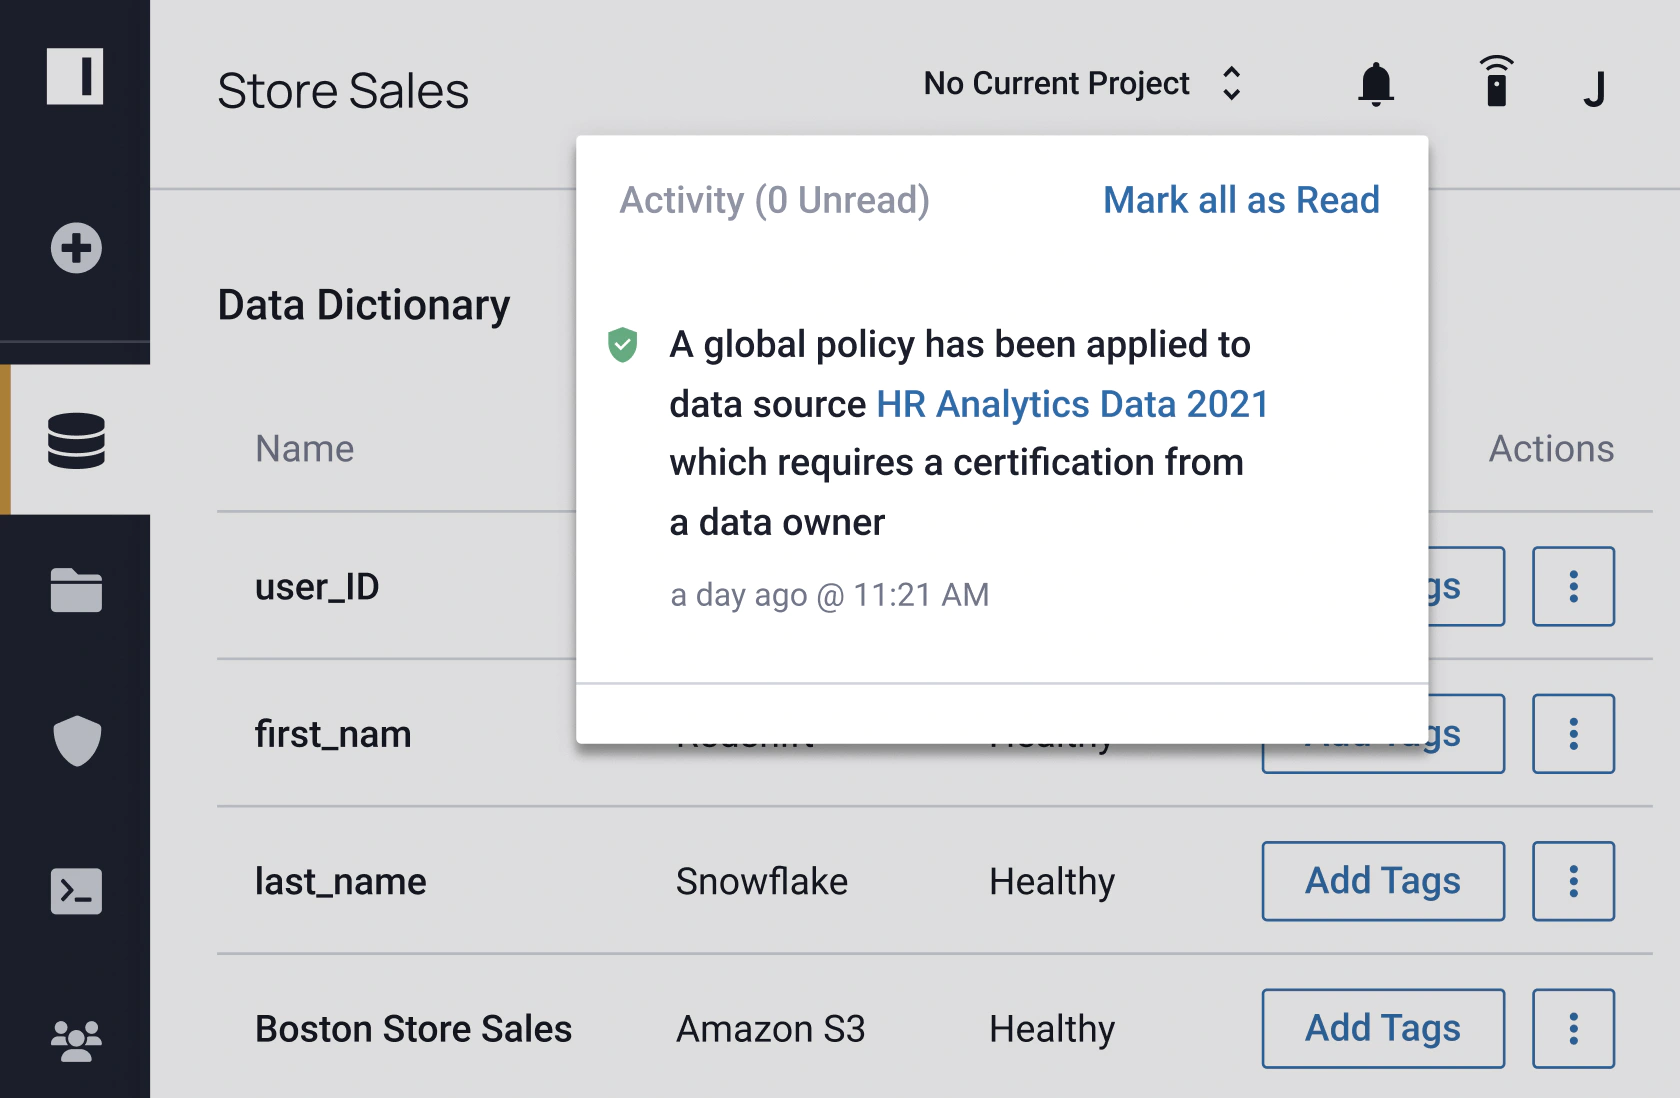This screenshot has width=1680, height=1098.
Task: Open the three-dot menu for user_ID row
Action: pyautogui.click(x=1573, y=586)
